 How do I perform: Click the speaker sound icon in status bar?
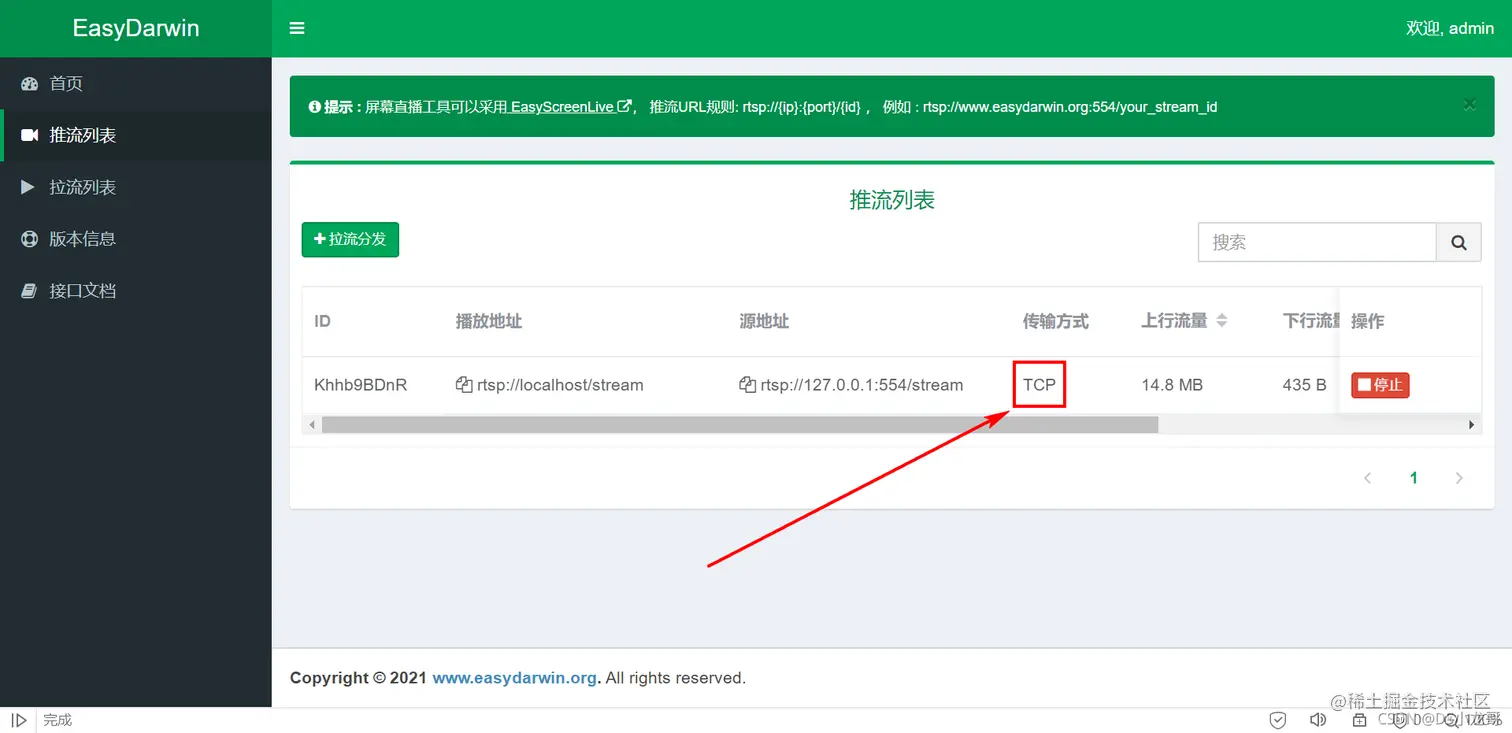click(1318, 720)
